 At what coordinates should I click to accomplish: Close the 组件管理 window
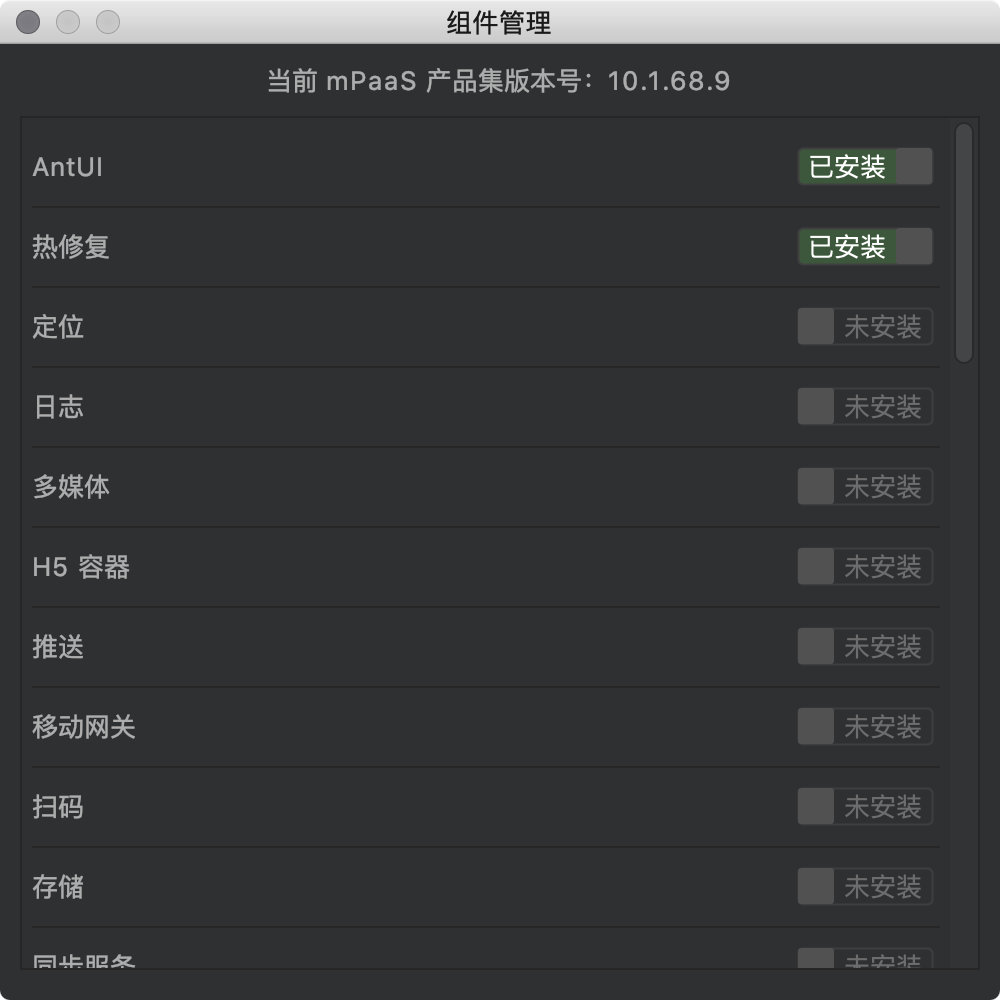pos(28,22)
